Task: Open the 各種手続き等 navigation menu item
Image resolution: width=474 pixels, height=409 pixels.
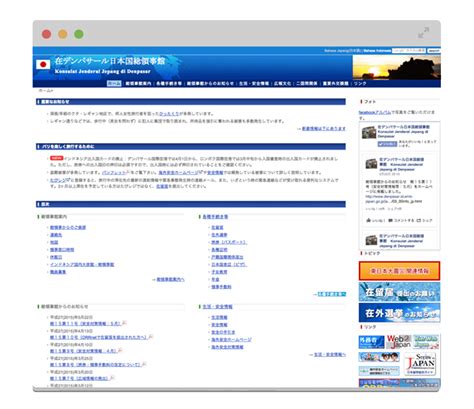Action: (169, 83)
